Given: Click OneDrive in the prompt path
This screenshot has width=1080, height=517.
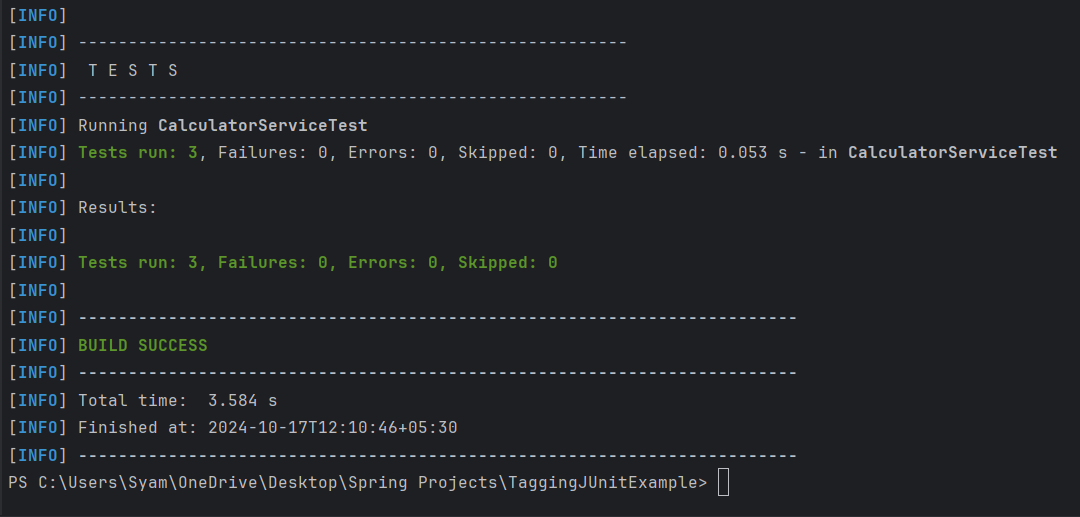Looking at the screenshot, I should [217, 483].
